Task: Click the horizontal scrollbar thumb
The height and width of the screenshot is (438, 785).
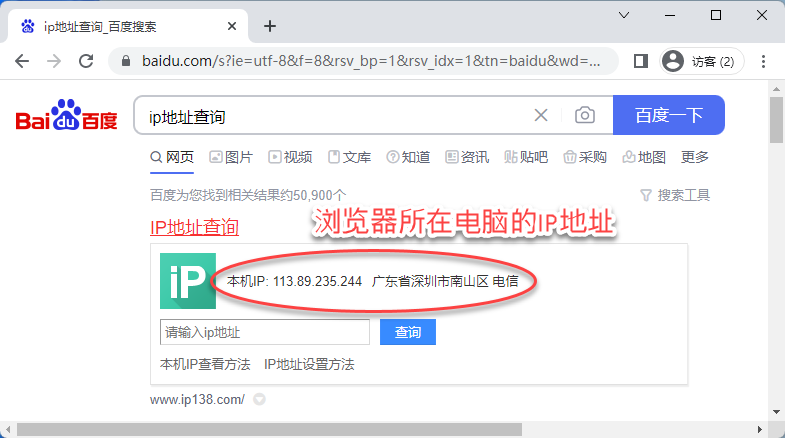Action: point(269,429)
